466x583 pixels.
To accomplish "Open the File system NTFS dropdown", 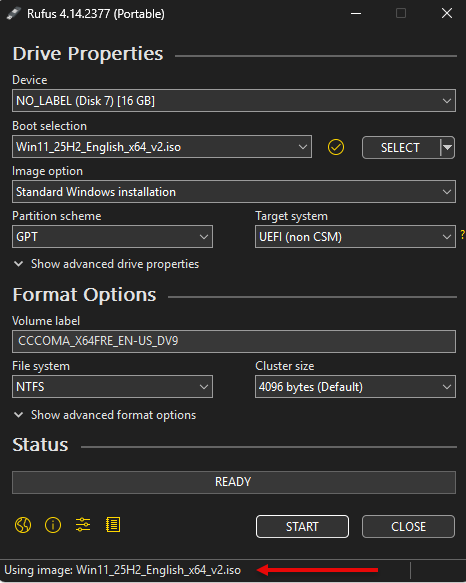I will pyautogui.click(x=112, y=387).
